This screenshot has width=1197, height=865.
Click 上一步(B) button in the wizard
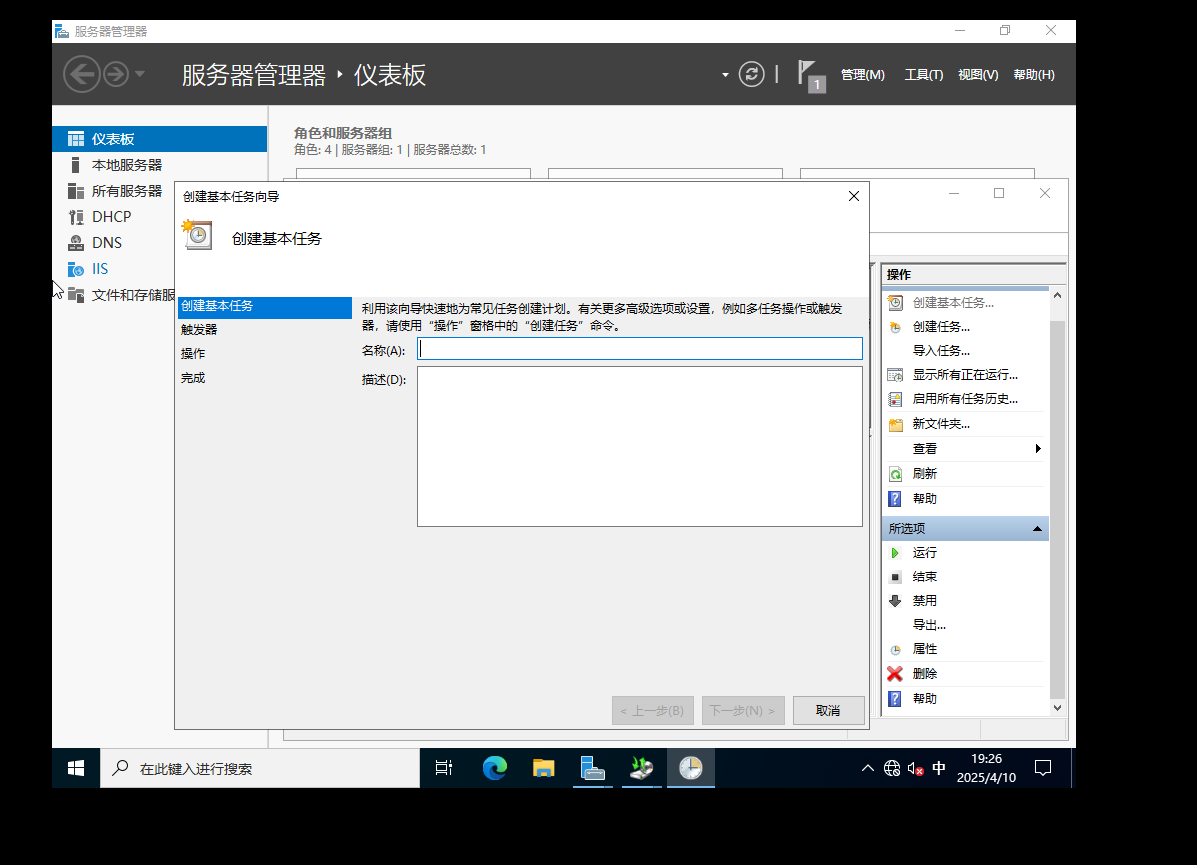coord(653,711)
